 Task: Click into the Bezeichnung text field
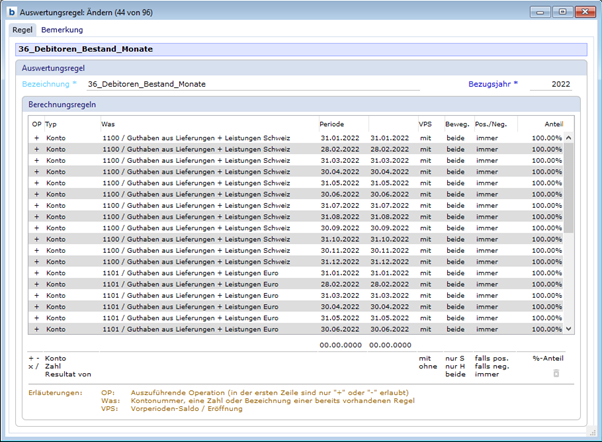tap(250, 84)
